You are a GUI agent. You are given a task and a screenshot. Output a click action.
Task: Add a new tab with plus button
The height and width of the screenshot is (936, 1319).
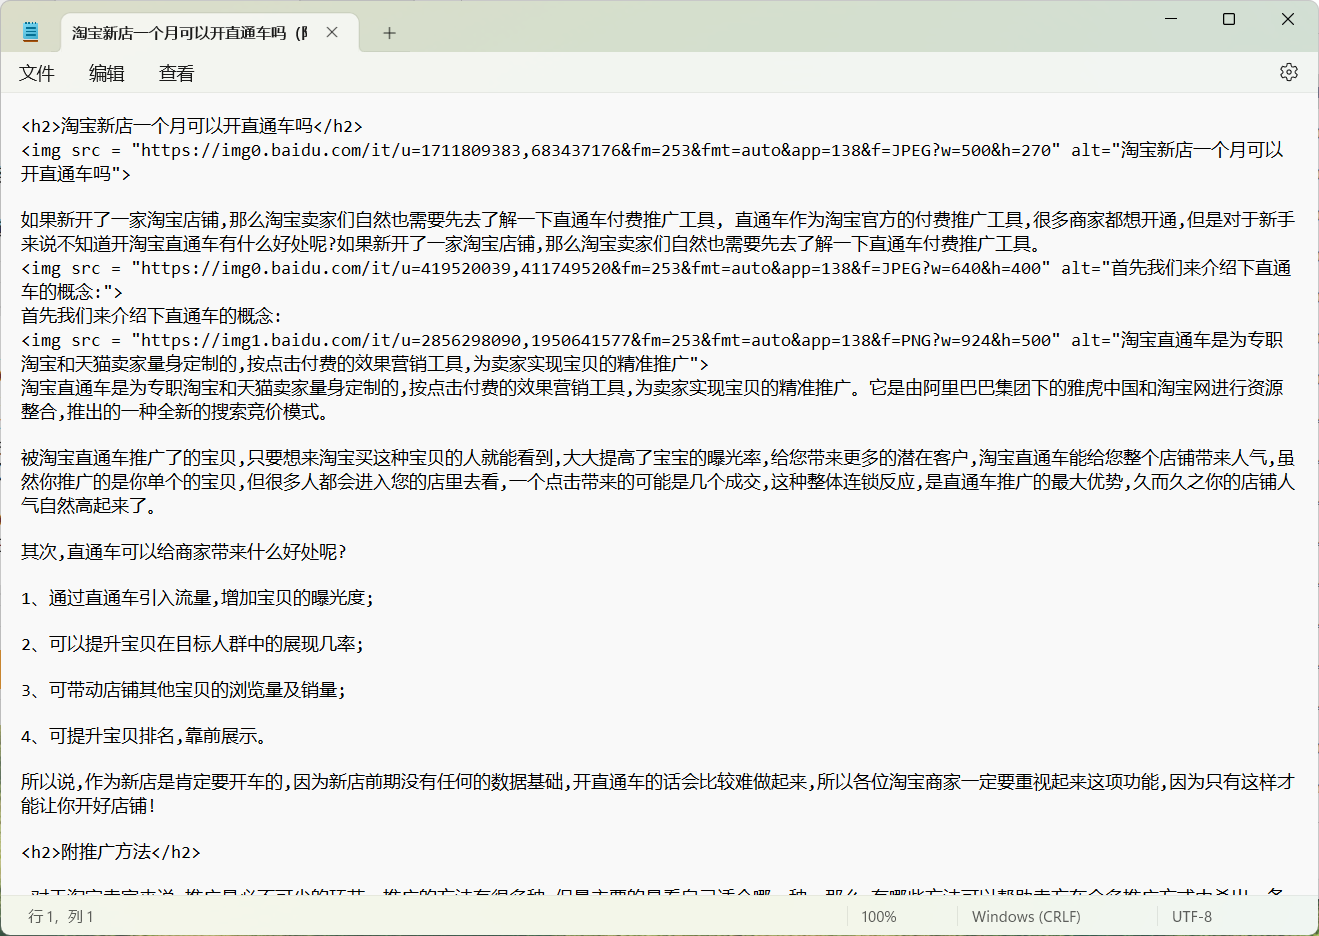(389, 33)
